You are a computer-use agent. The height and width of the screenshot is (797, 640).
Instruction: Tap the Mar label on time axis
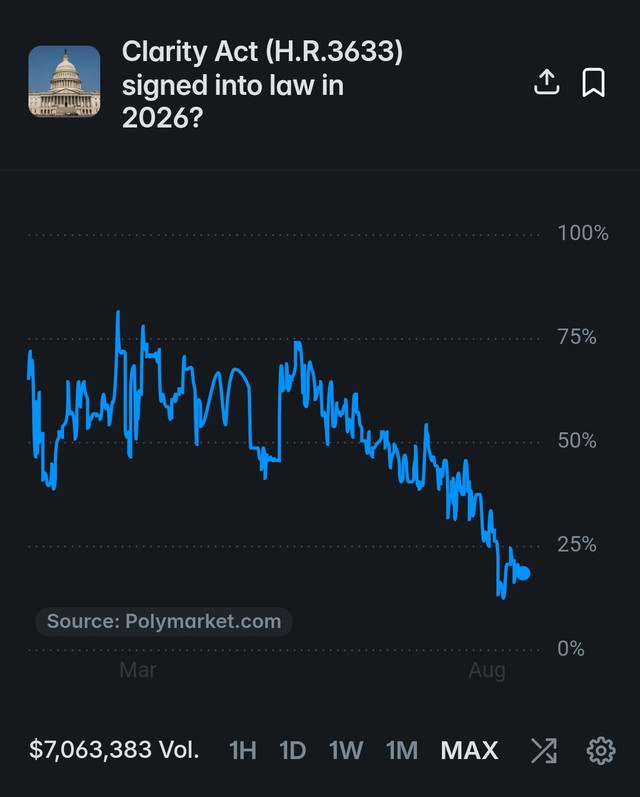tap(138, 670)
